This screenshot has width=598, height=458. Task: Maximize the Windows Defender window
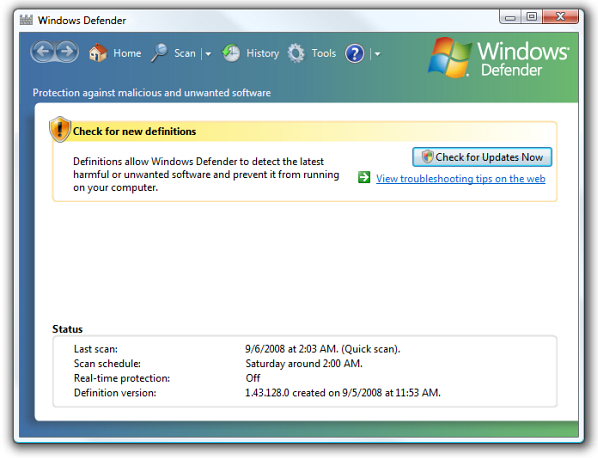(532, 17)
